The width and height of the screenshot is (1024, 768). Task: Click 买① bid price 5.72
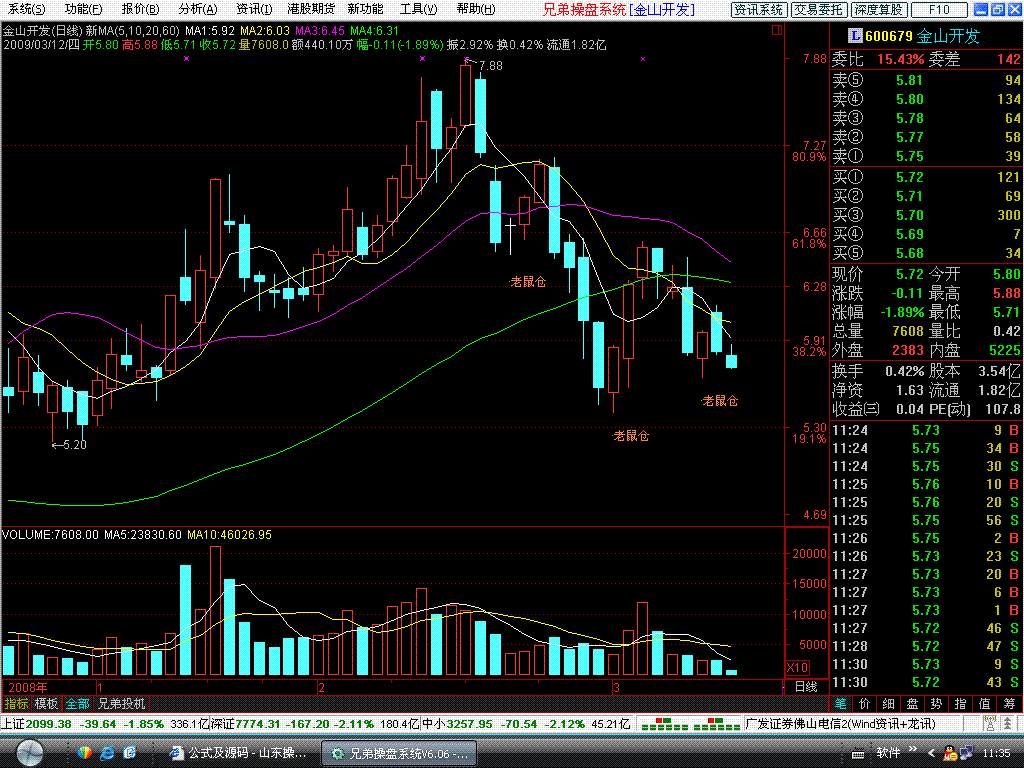909,177
